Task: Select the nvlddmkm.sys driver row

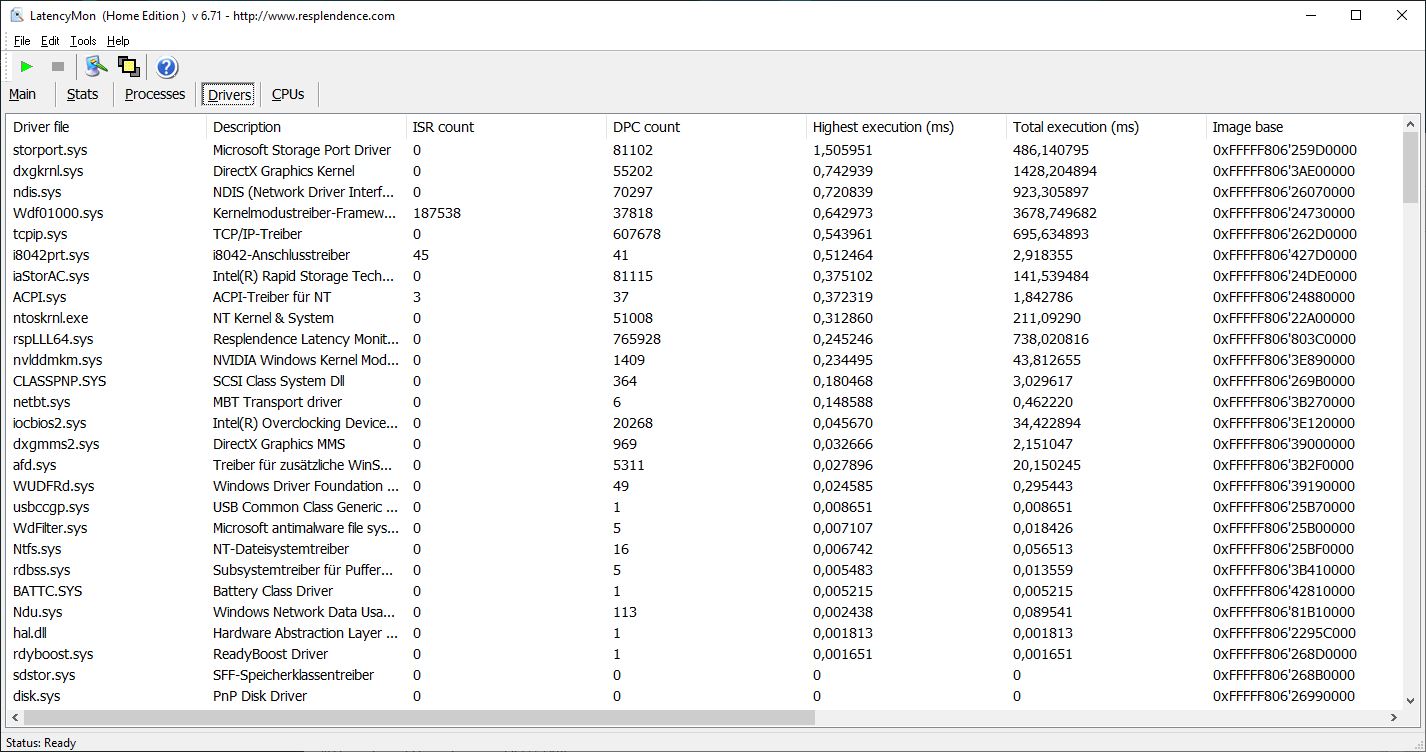Action: [x=704, y=360]
